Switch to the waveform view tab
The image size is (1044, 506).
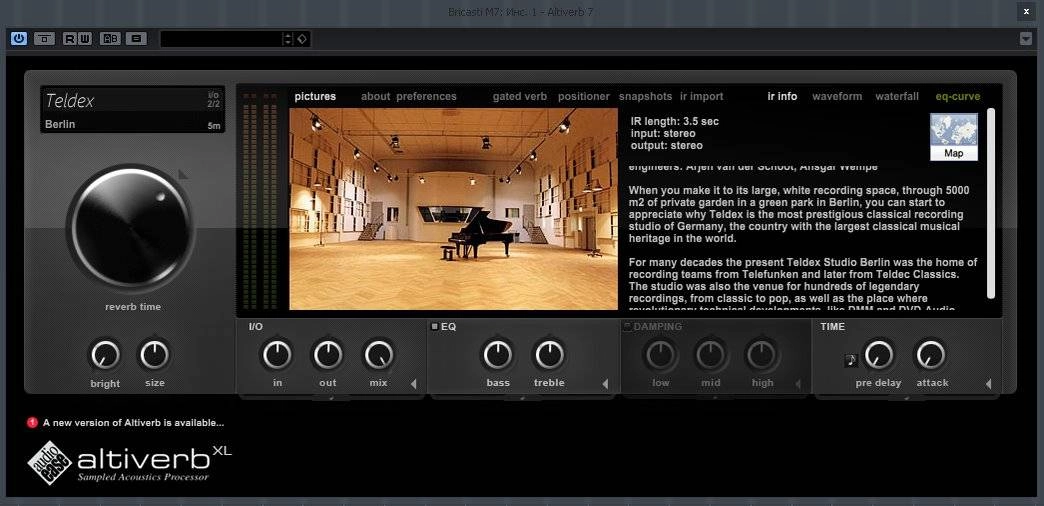(x=837, y=97)
